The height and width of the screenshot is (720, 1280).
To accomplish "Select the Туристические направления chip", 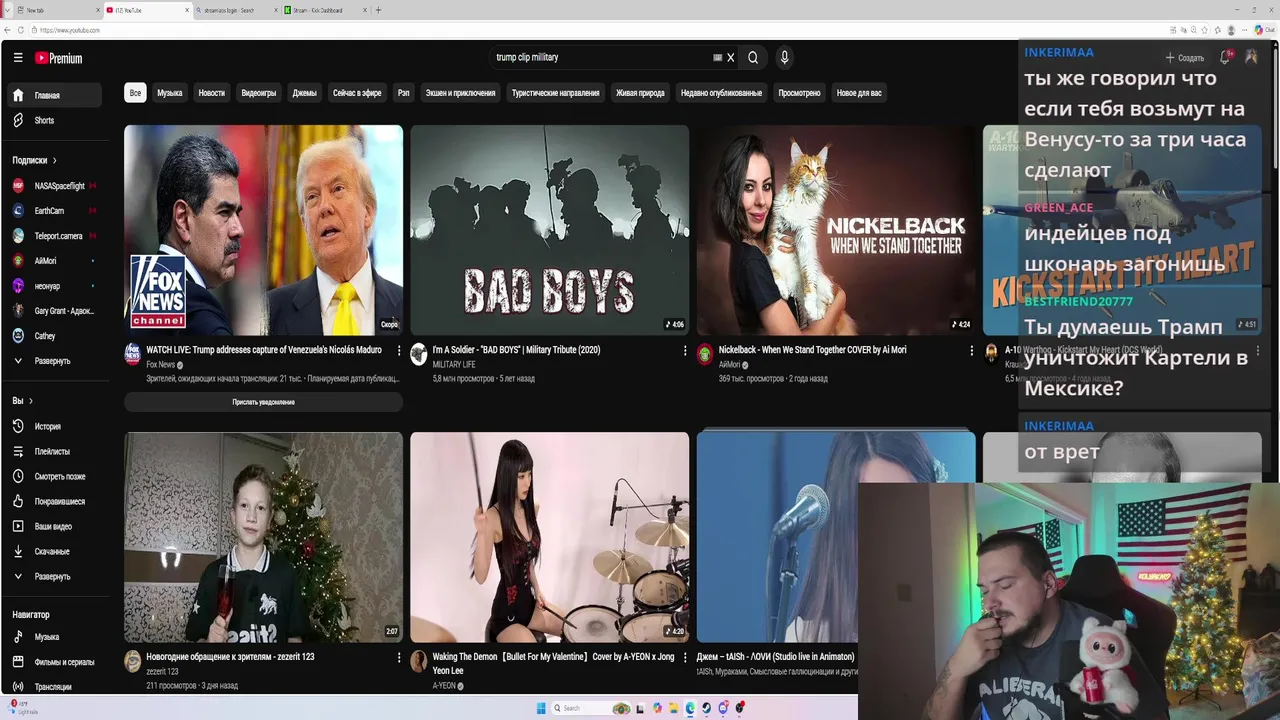I will coord(555,93).
